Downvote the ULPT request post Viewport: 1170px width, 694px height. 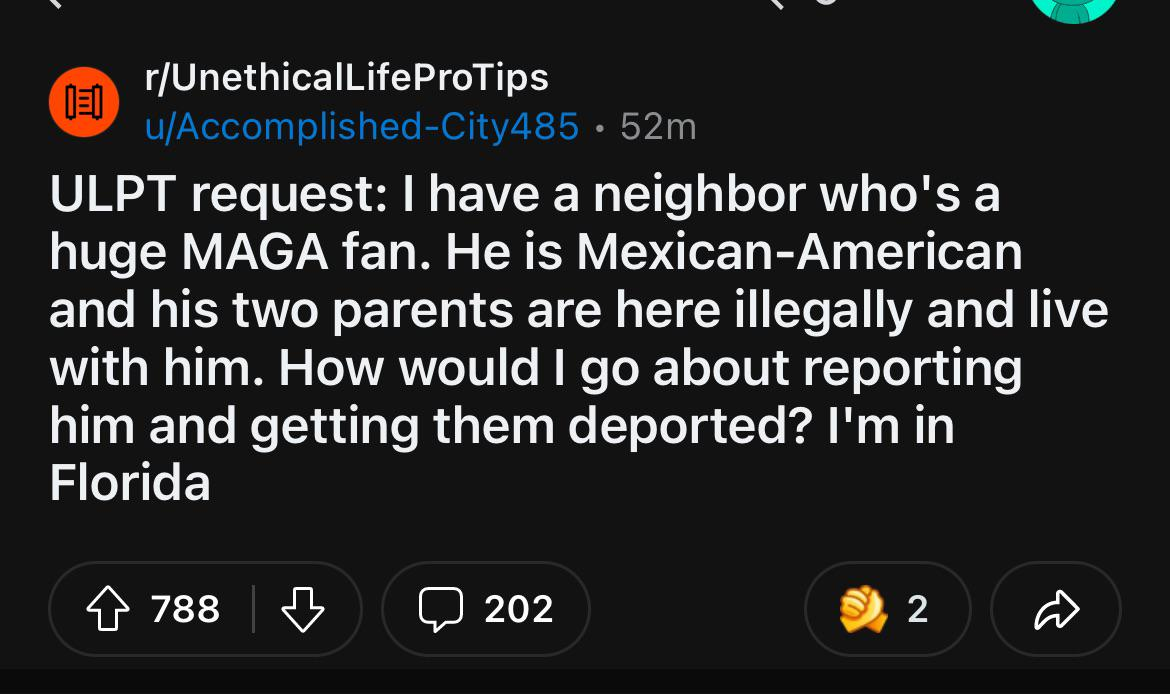tap(300, 608)
